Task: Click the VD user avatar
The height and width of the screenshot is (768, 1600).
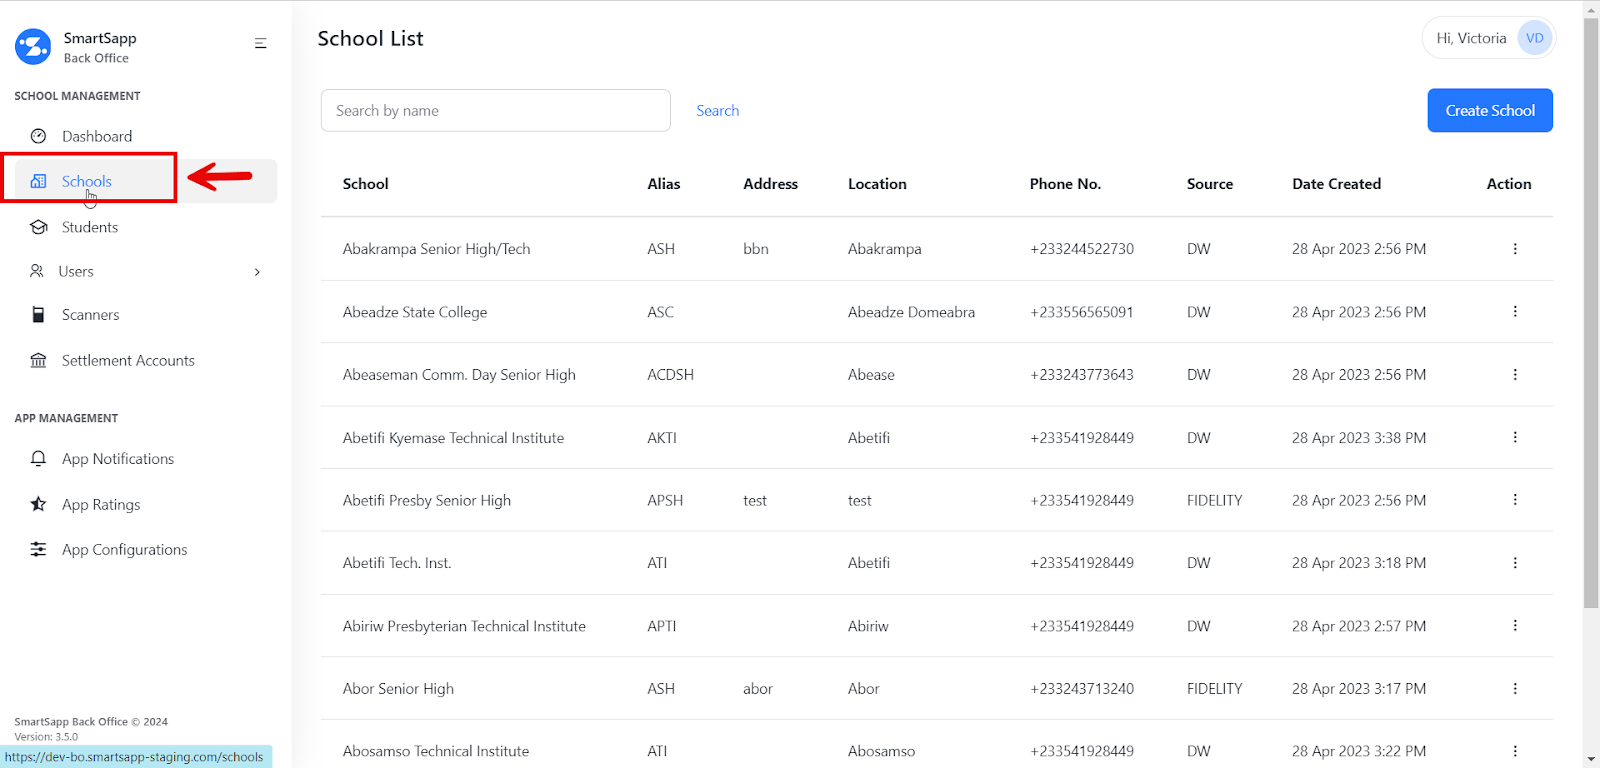Action: [x=1534, y=38]
